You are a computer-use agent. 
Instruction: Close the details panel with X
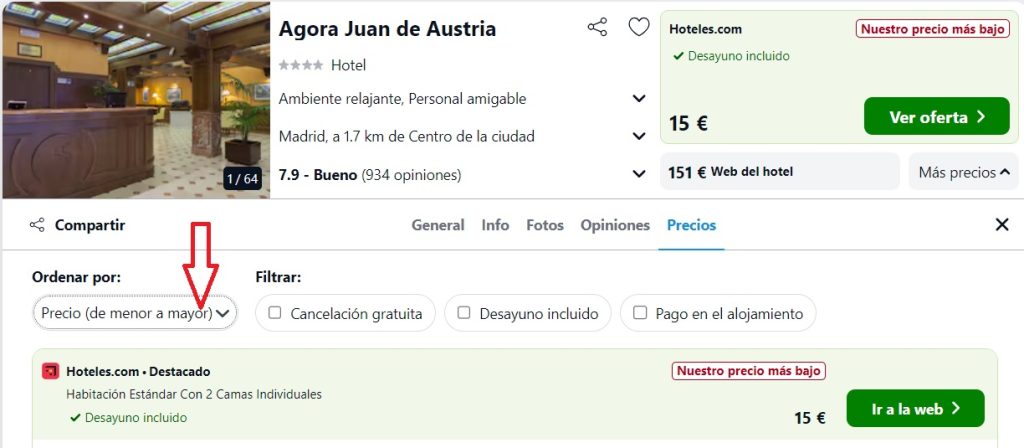[x=1002, y=225]
